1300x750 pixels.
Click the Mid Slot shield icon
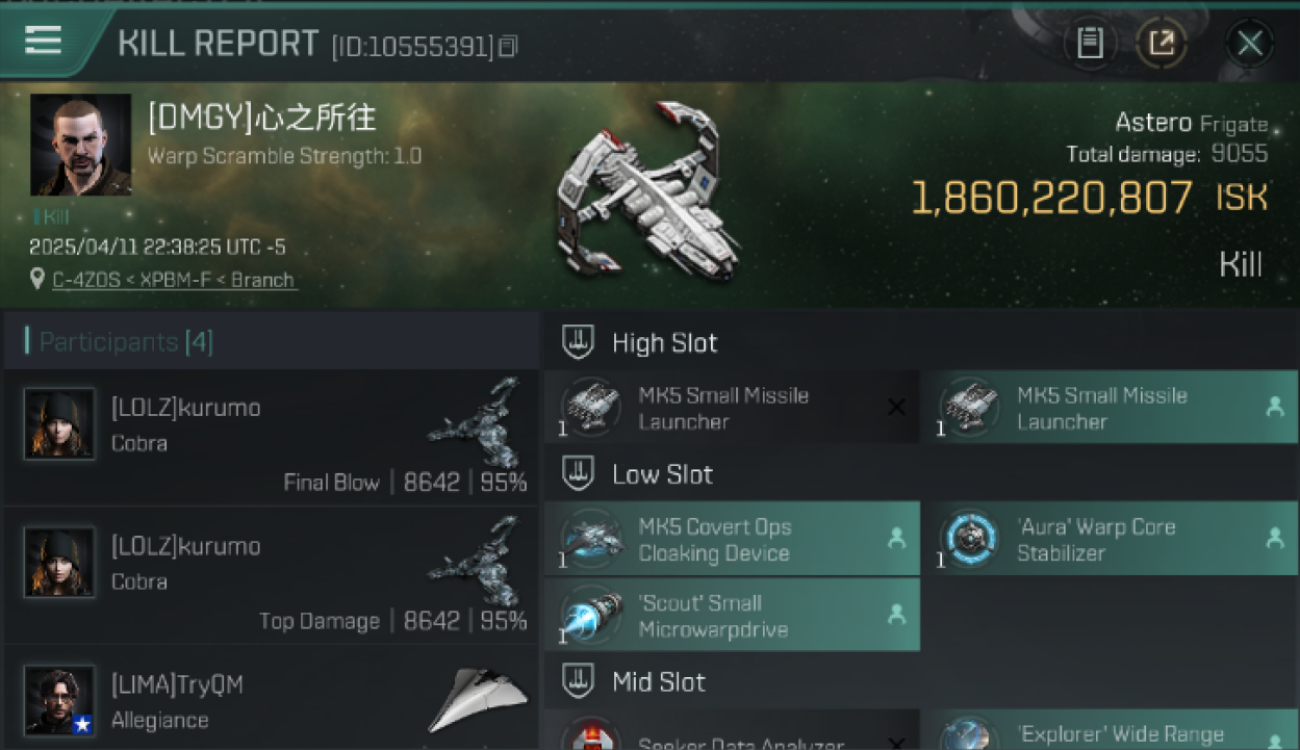(578, 682)
